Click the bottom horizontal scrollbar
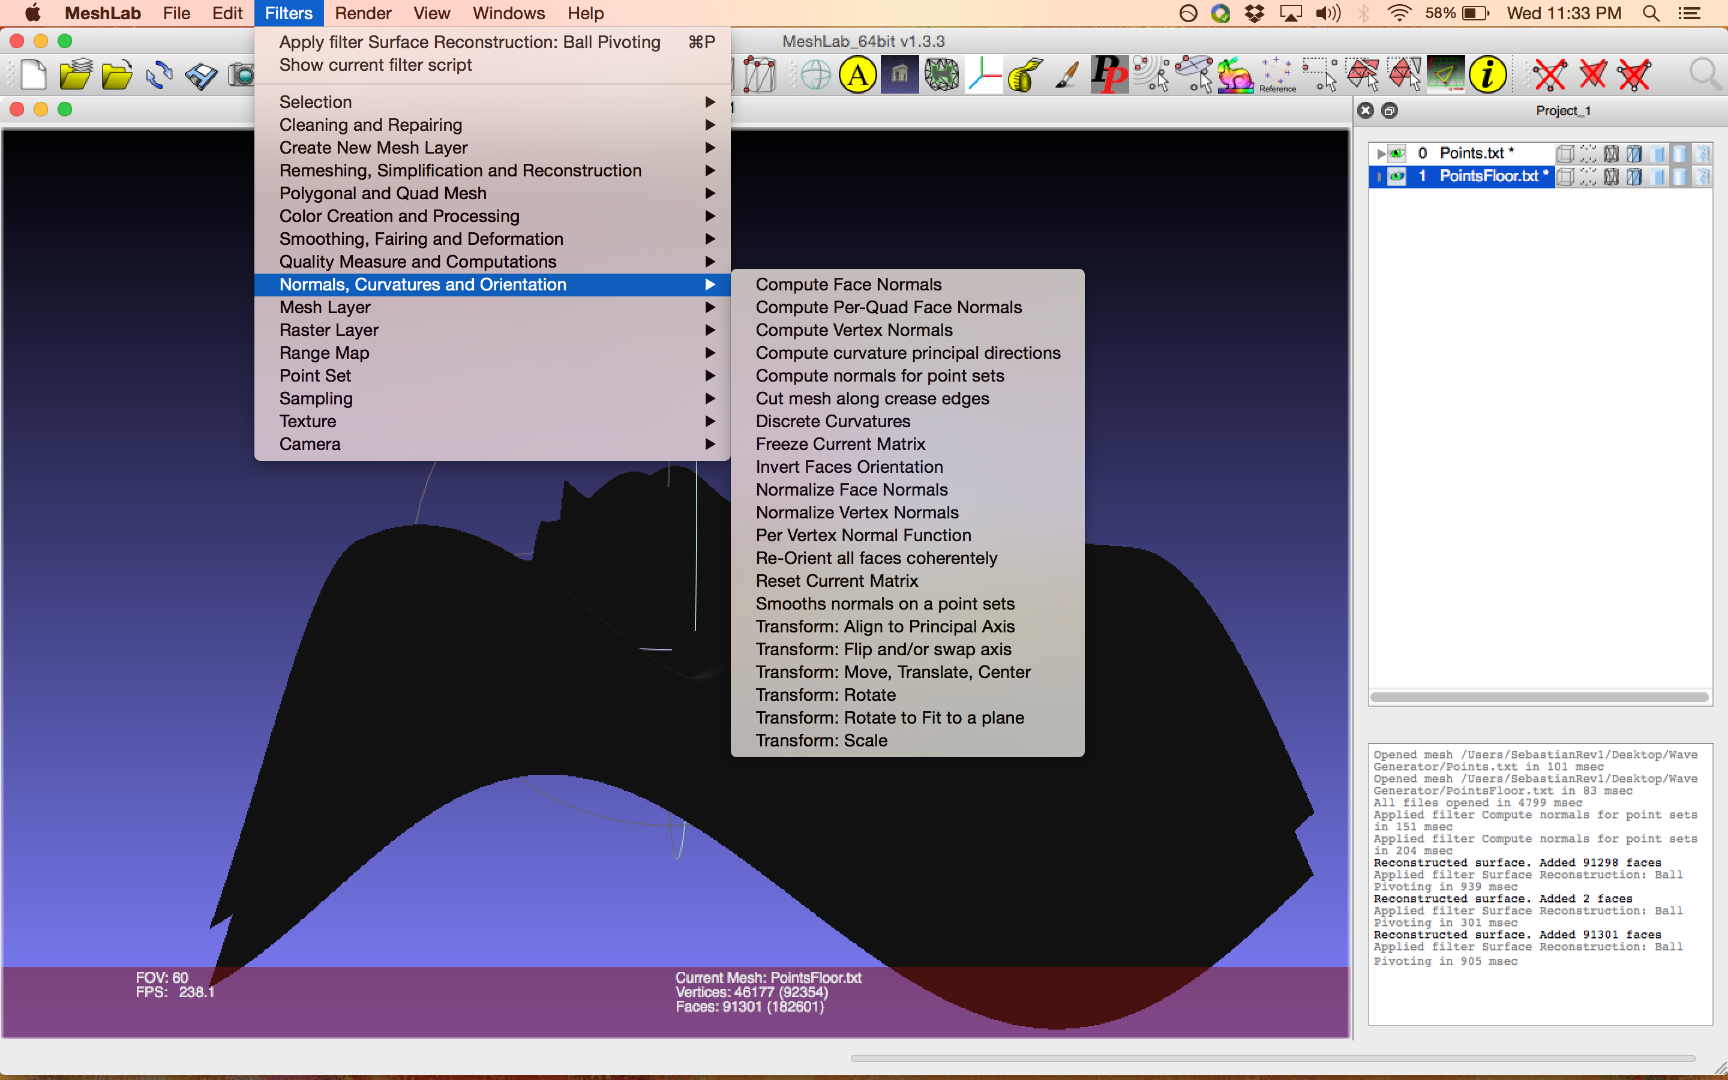Viewport: 1728px width, 1080px height. coord(1273,1058)
